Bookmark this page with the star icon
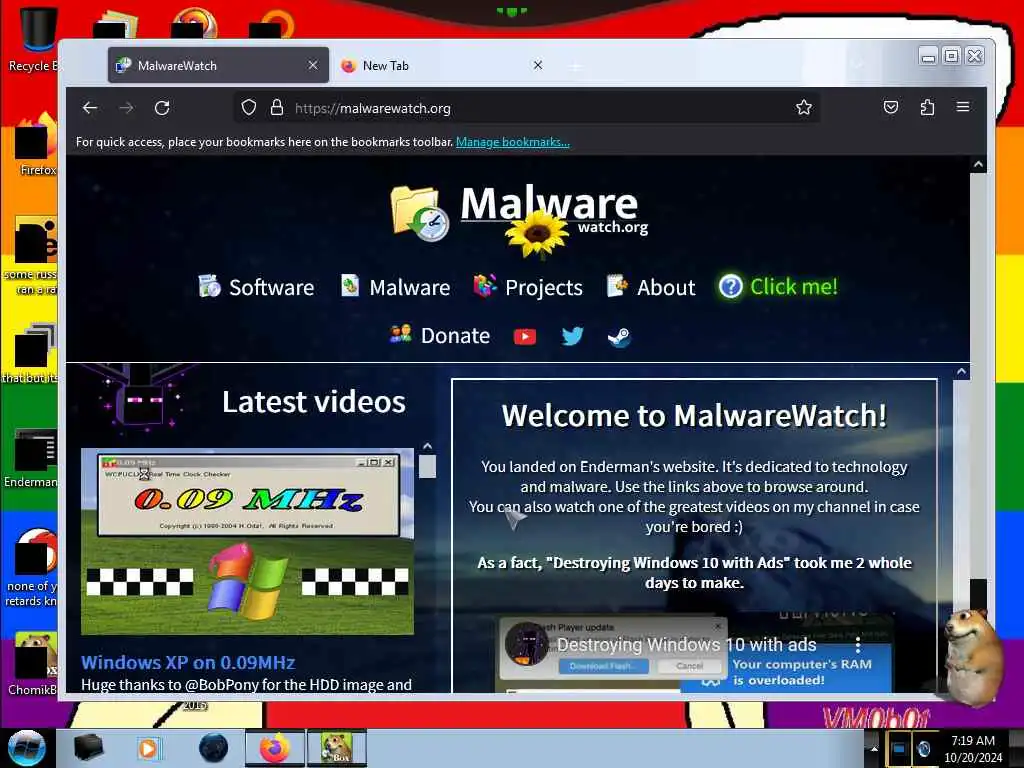The height and width of the screenshot is (768, 1024). 804,108
